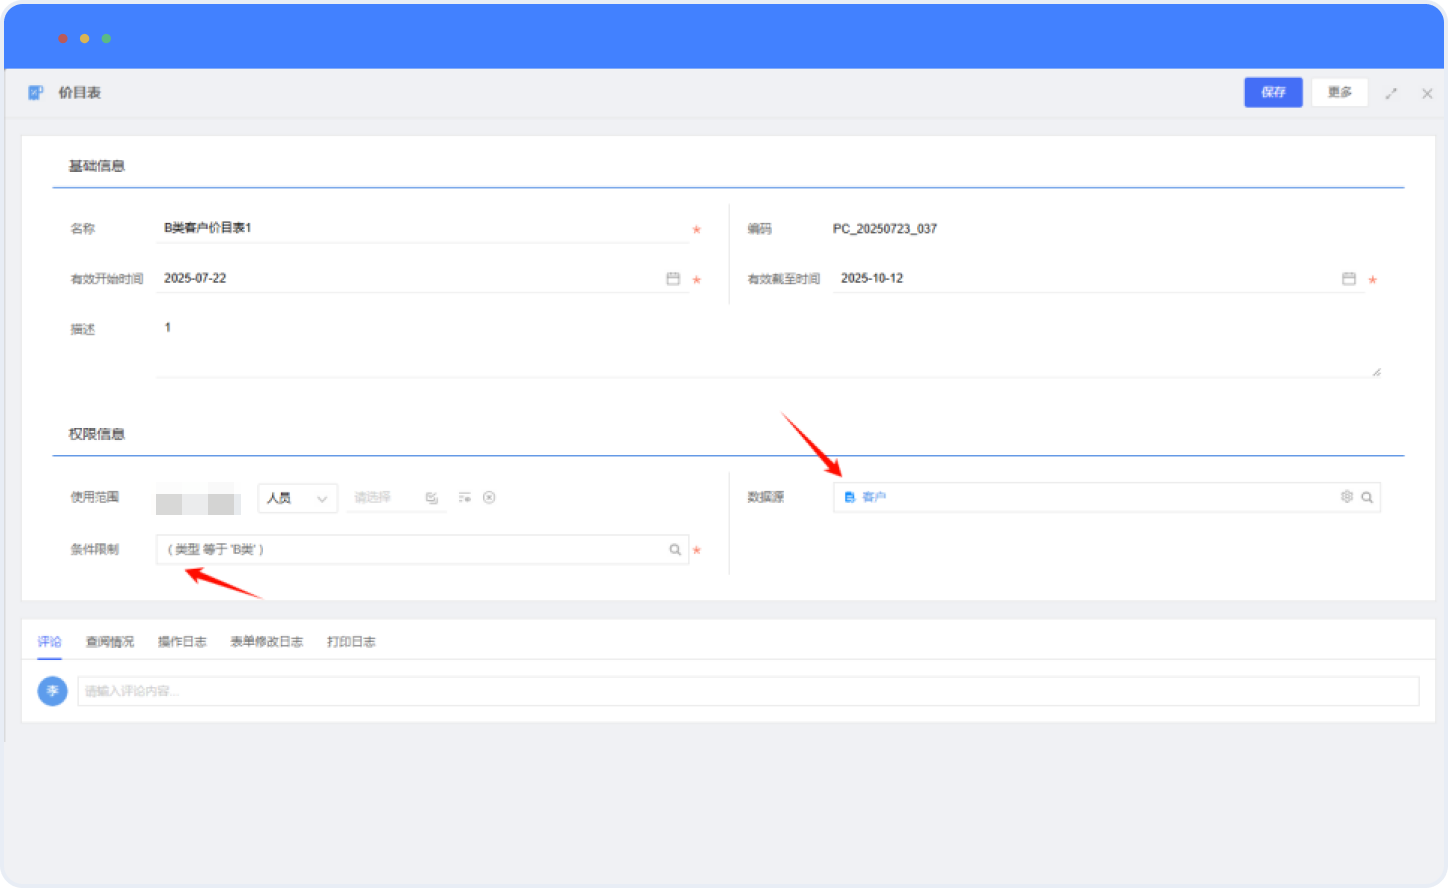Click search icon in 条件限制 field
The width and height of the screenshot is (1448, 888).
(675, 550)
